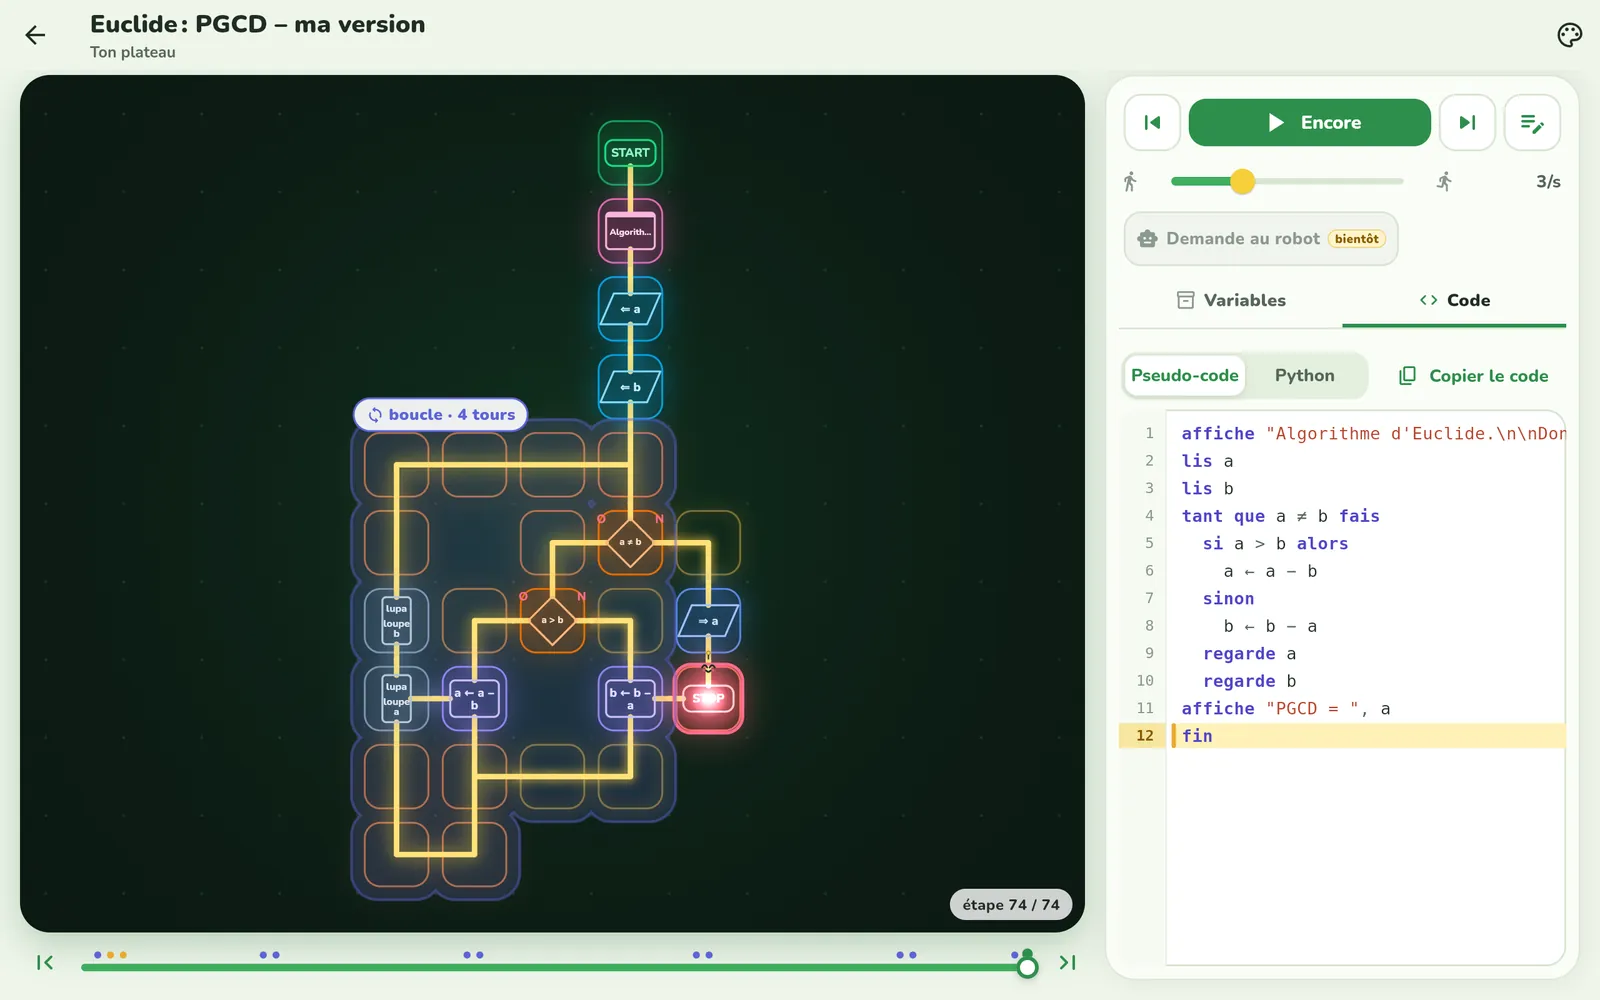1600x1000 pixels.
Task: Select the loupe b watch node
Action: tap(396, 620)
